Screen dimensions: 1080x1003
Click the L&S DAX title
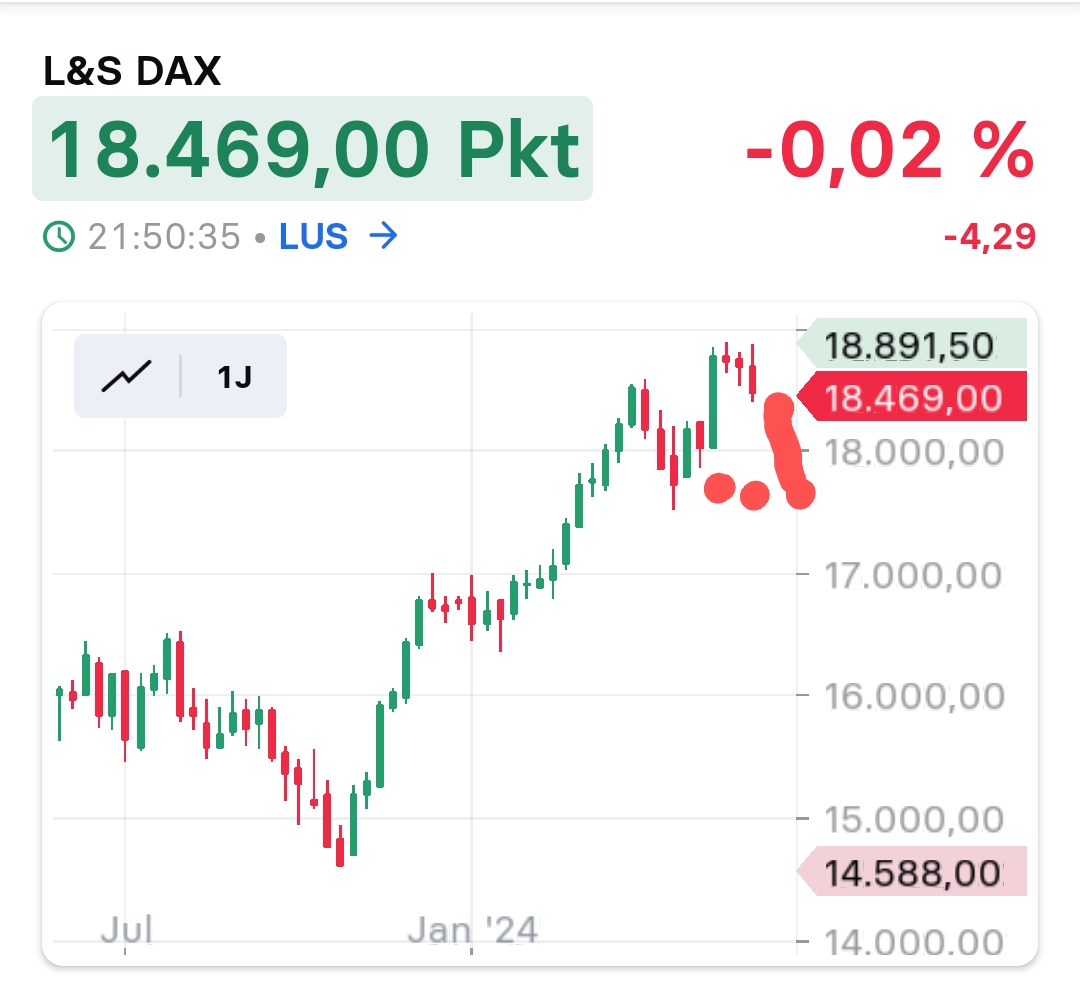point(132,71)
